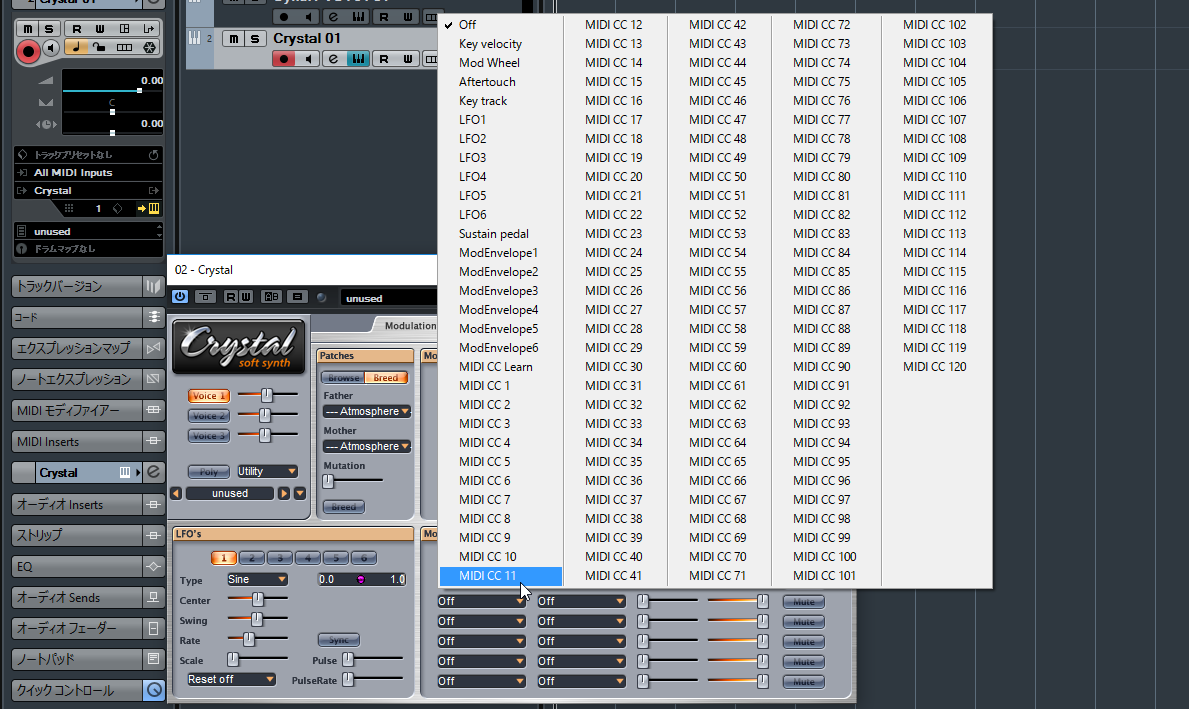The height and width of the screenshot is (709, 1189).
Task: Toggle Write automation on Crystal 01 track
Action: click(407, 58)
